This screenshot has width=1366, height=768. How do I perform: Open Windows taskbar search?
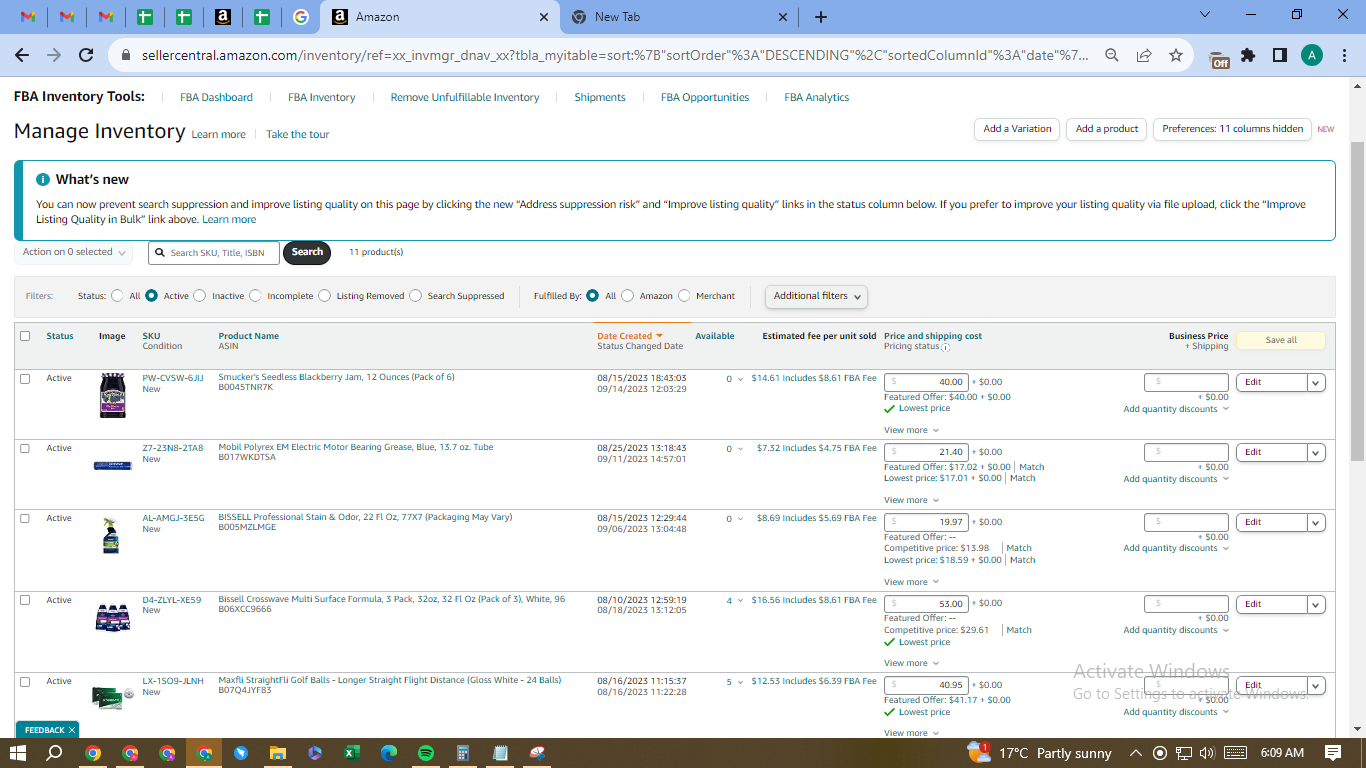click(x=54, y=753)
